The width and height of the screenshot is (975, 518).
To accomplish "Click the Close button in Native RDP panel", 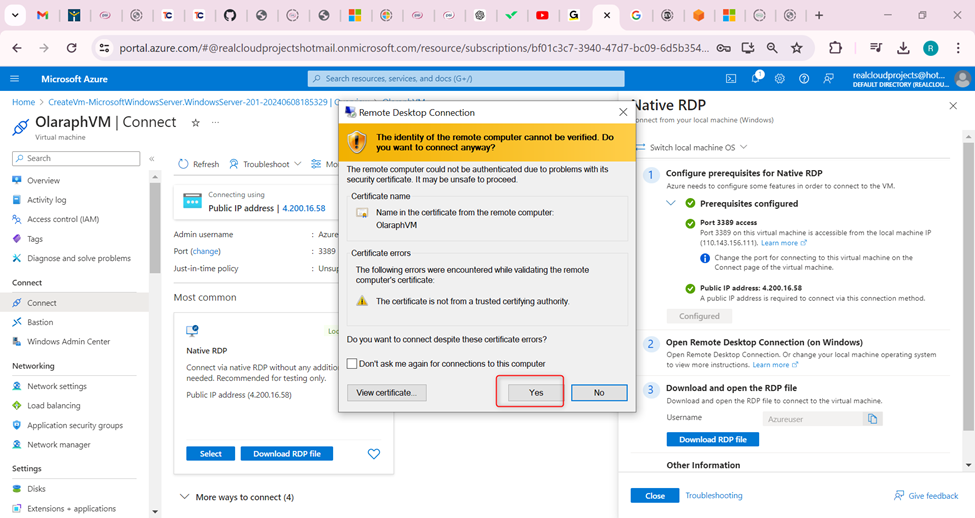I will click(x=655, y=496).
